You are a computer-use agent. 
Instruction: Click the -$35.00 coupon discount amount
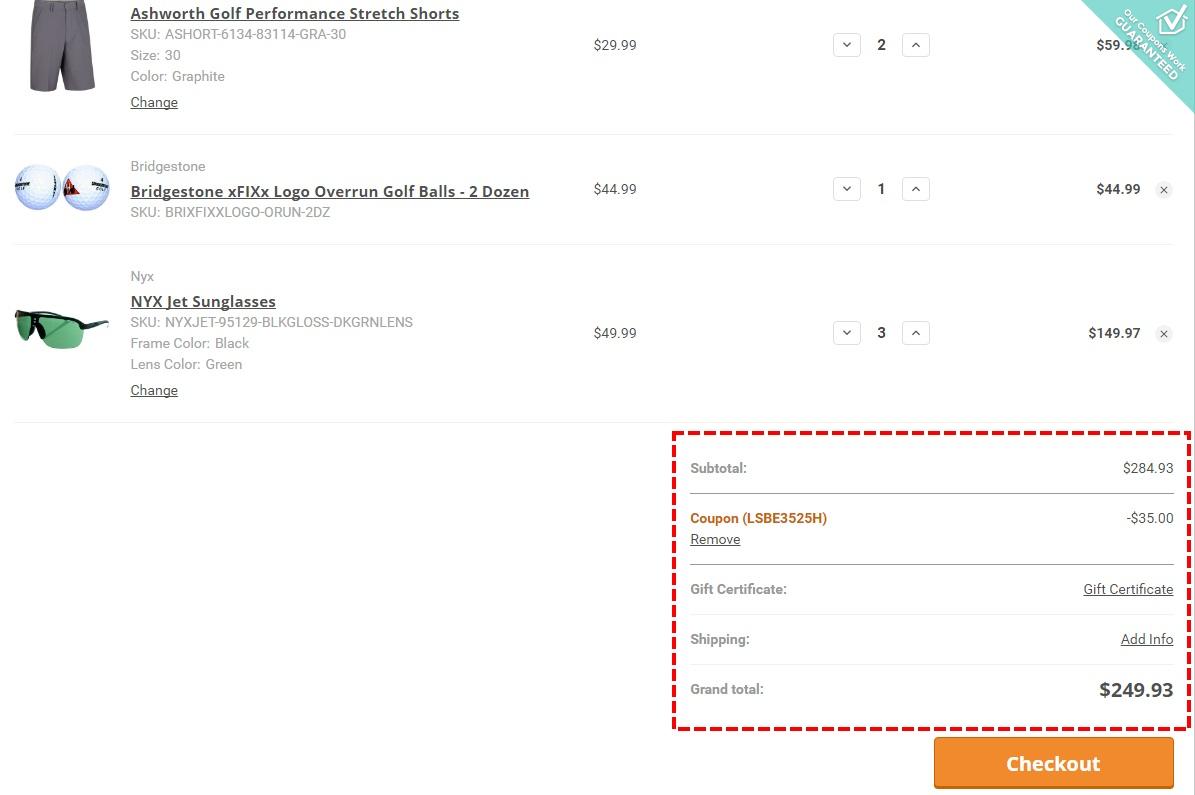pyautogui.click(x=1150, y=518)
